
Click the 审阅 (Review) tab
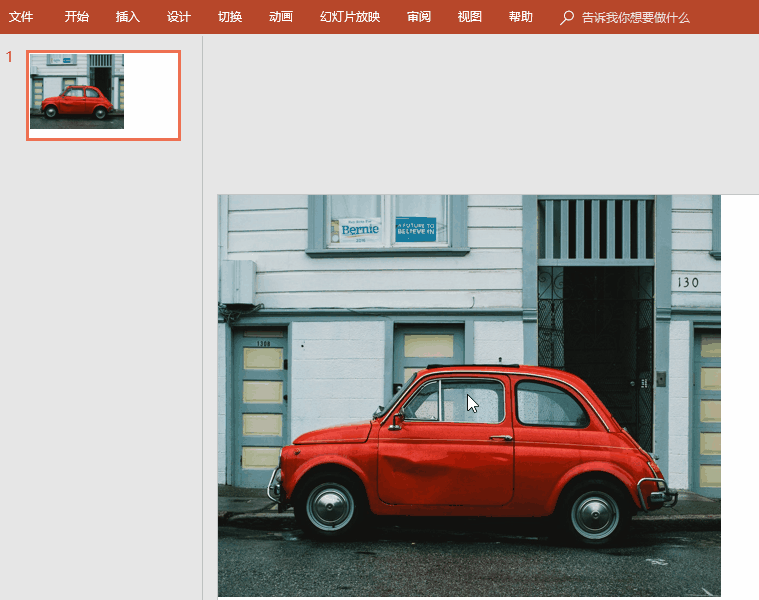tap(419, 17)
